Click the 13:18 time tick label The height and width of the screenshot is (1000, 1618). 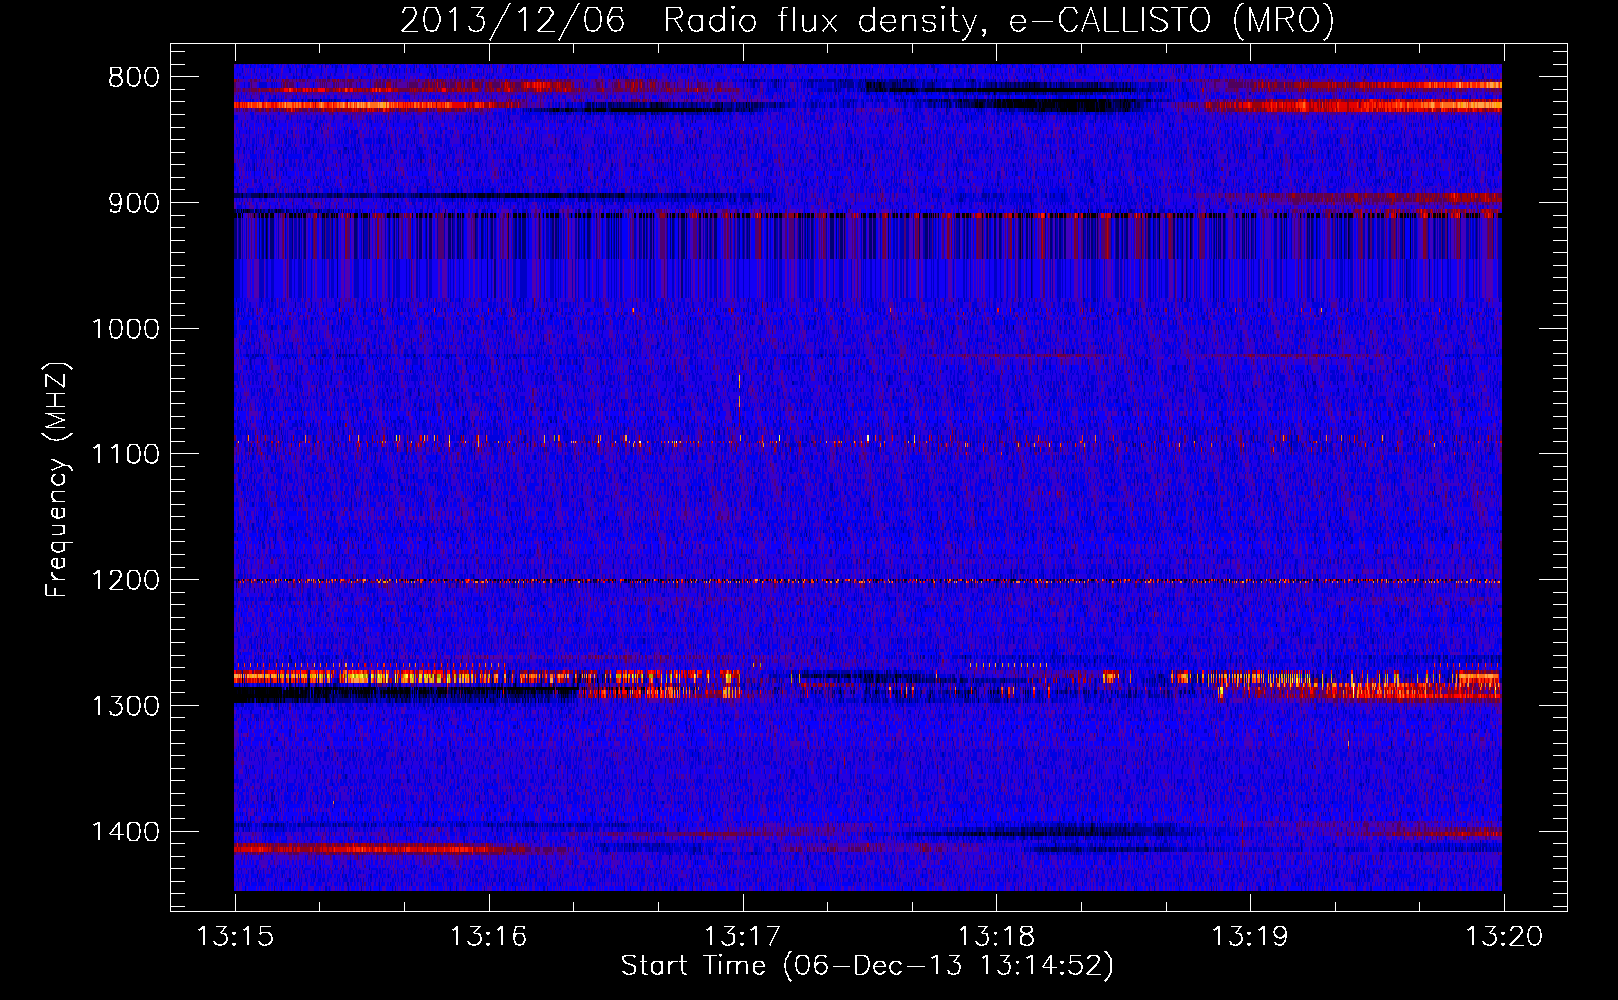pos(996,937)
